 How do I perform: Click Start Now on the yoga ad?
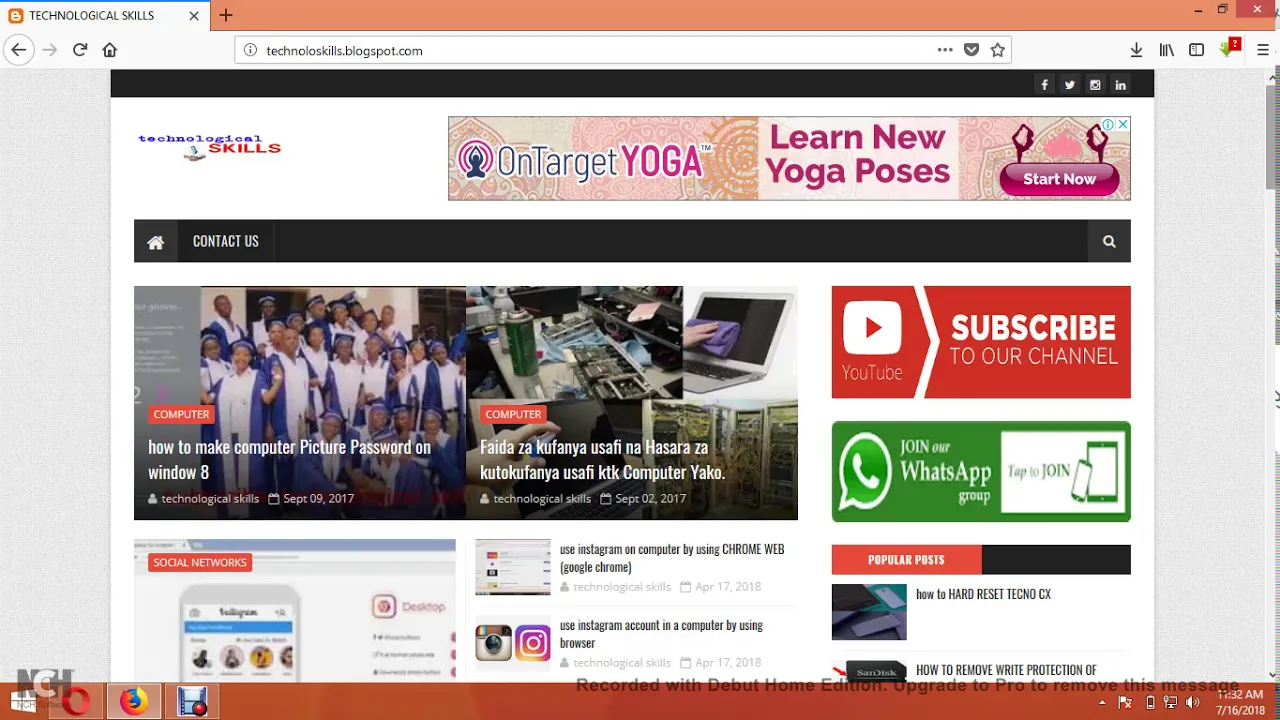(x=1059, y=179)
